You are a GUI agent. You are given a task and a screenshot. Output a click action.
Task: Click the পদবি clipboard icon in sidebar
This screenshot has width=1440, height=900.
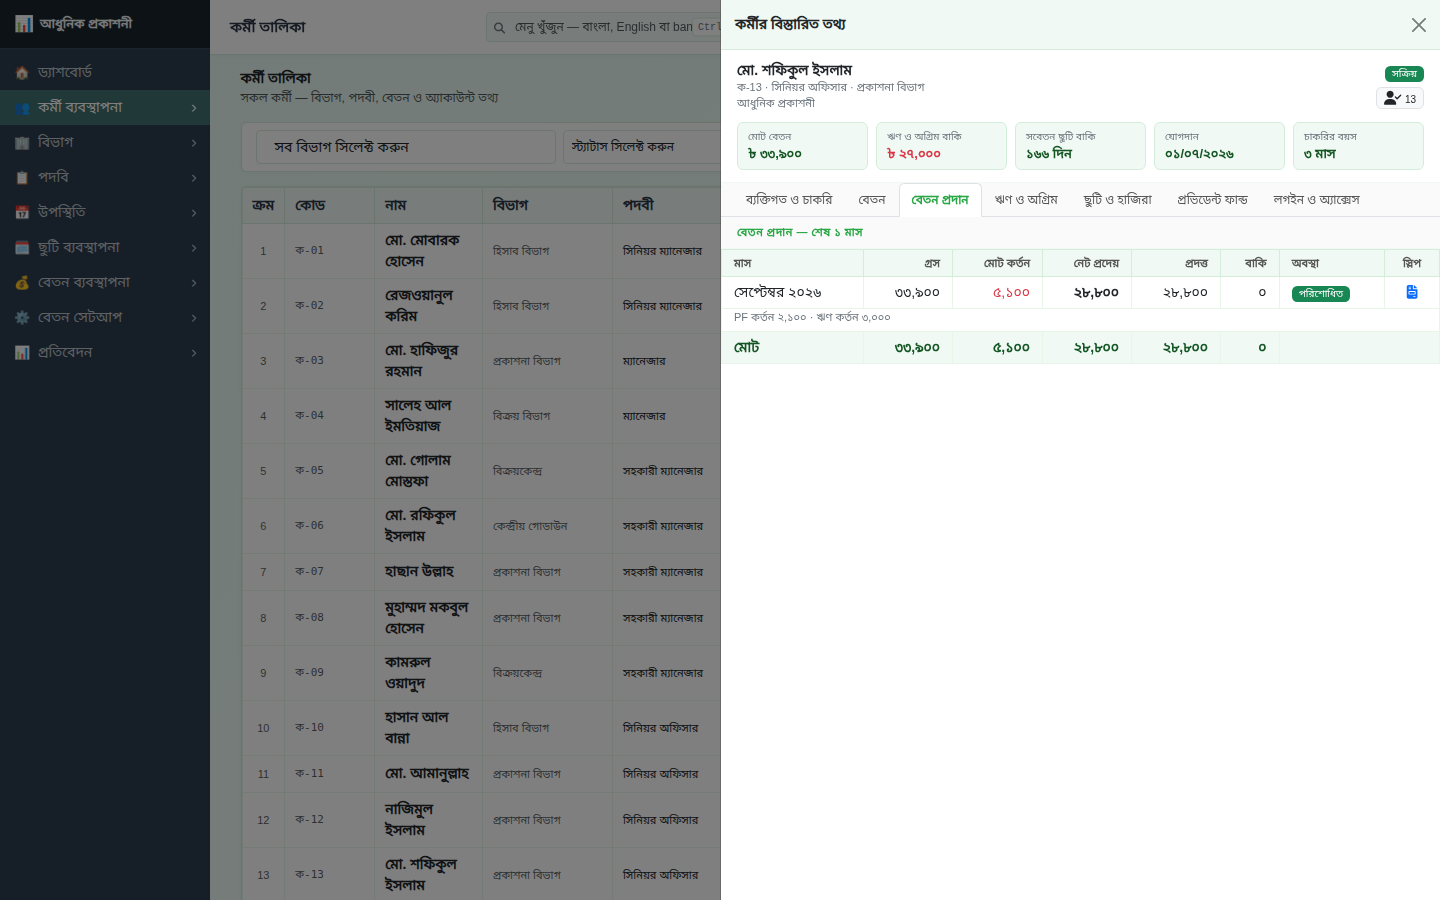point(22,177)
